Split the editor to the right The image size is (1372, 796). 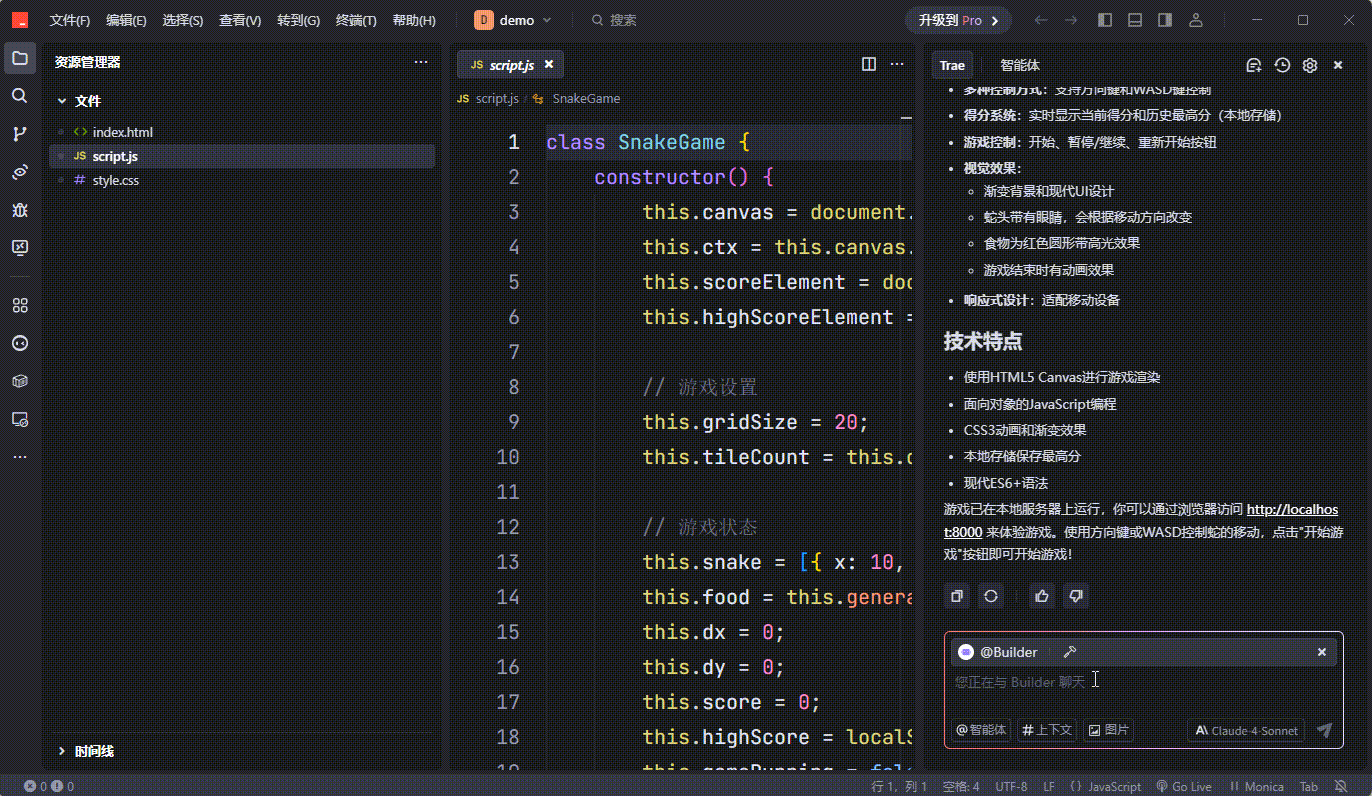(x=869, y=64)
